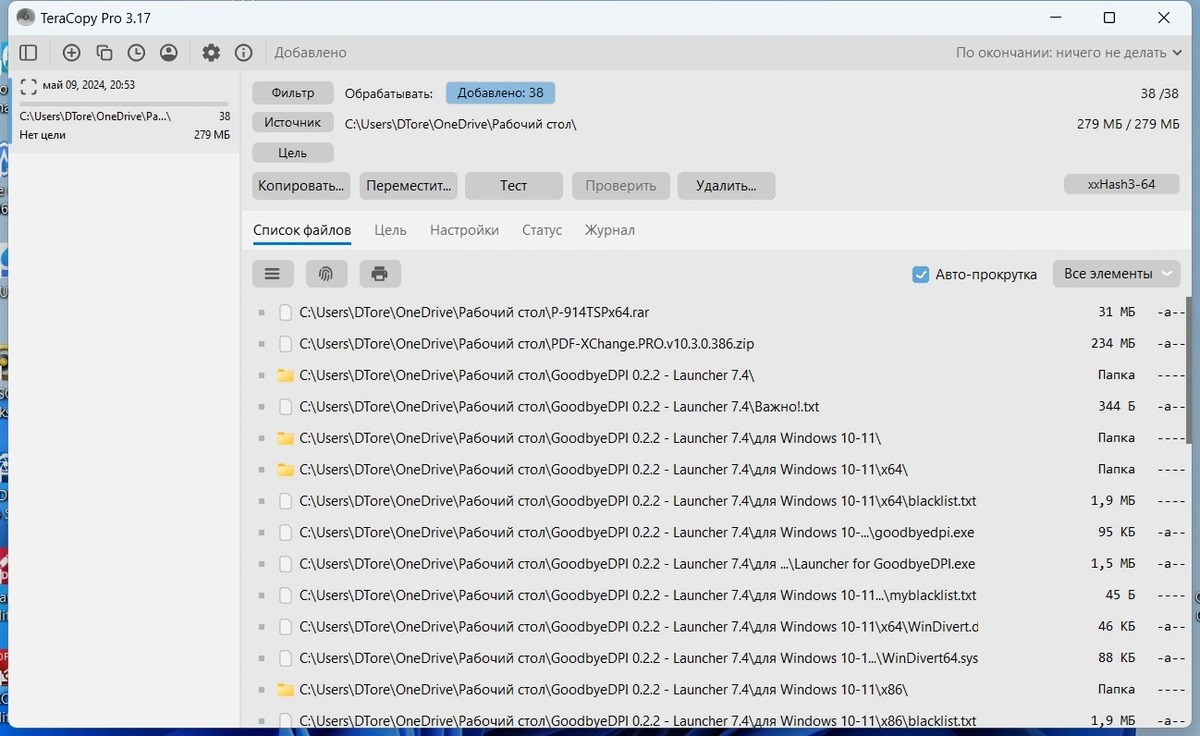Toggle the sidebar panel icon
The height and width of the screenshot is (736, 1200).
click(x=28, y=53)
